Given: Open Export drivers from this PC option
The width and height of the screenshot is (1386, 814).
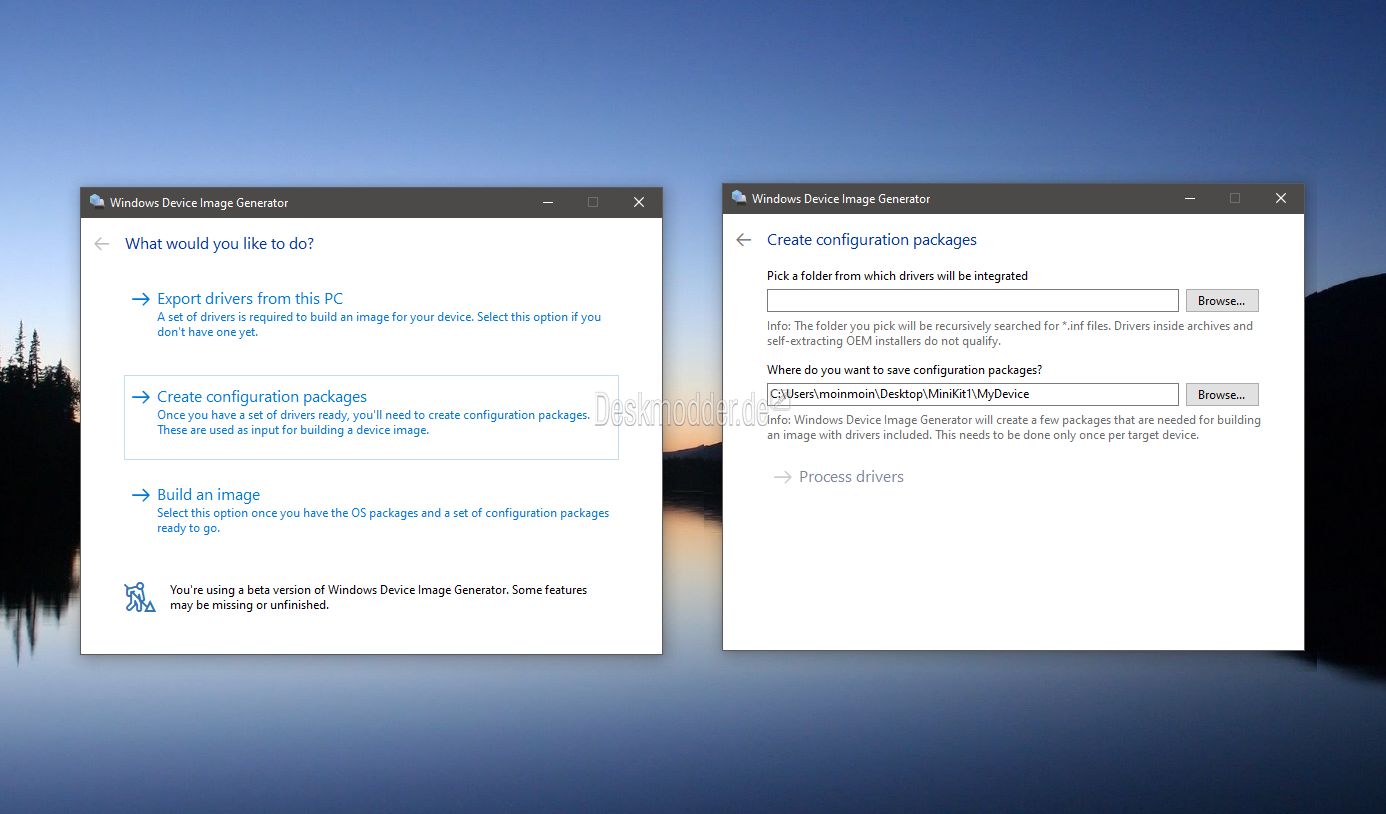Looking at the screenshot, I should pos(371,314).
